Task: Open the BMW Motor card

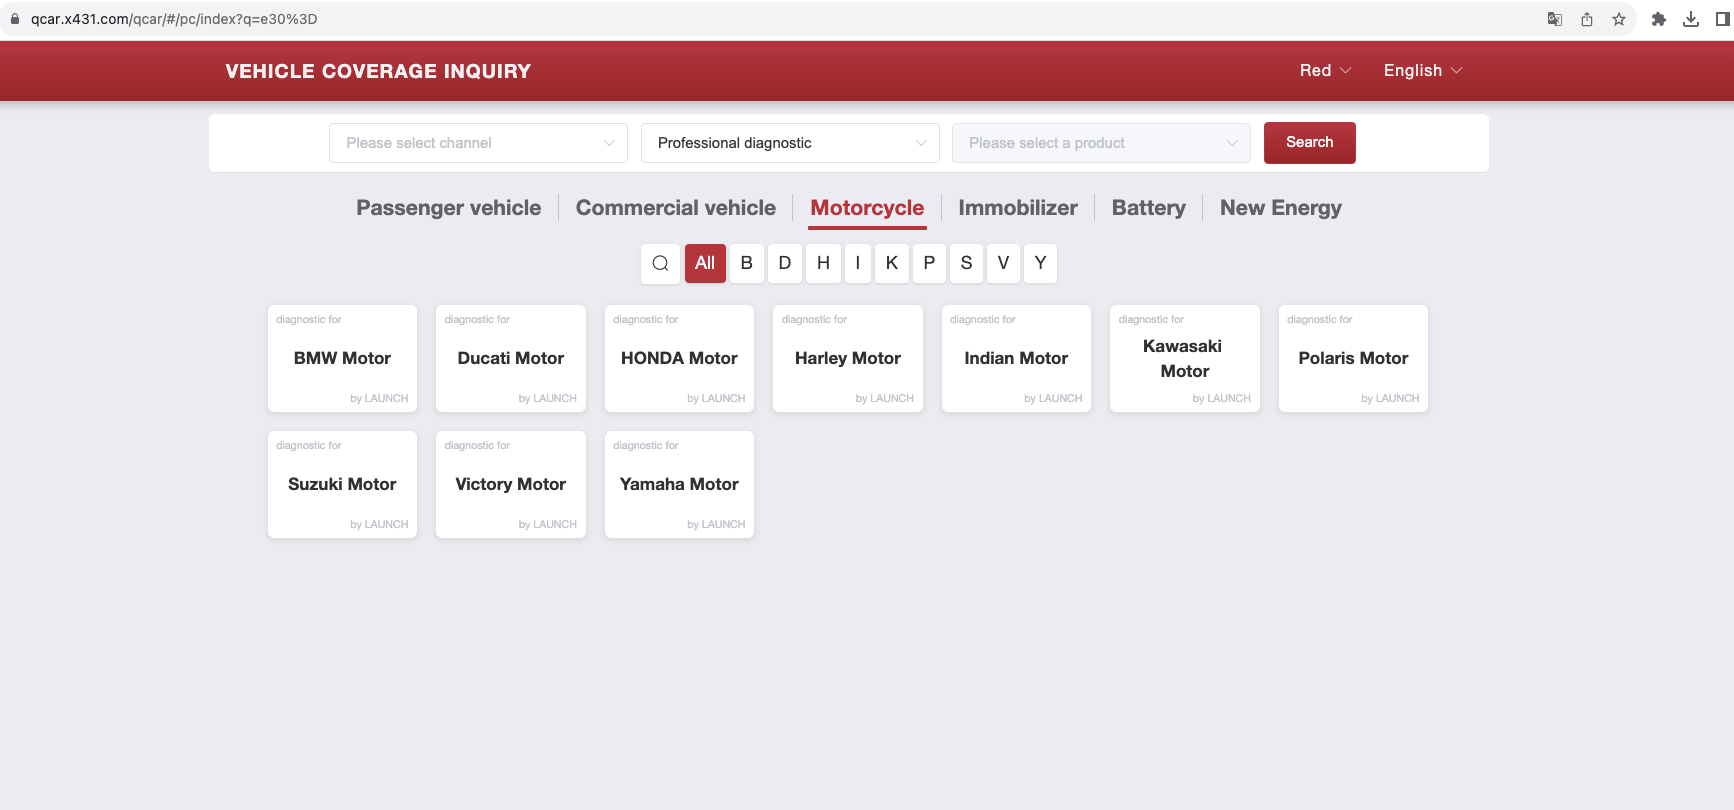Action: 342,358
